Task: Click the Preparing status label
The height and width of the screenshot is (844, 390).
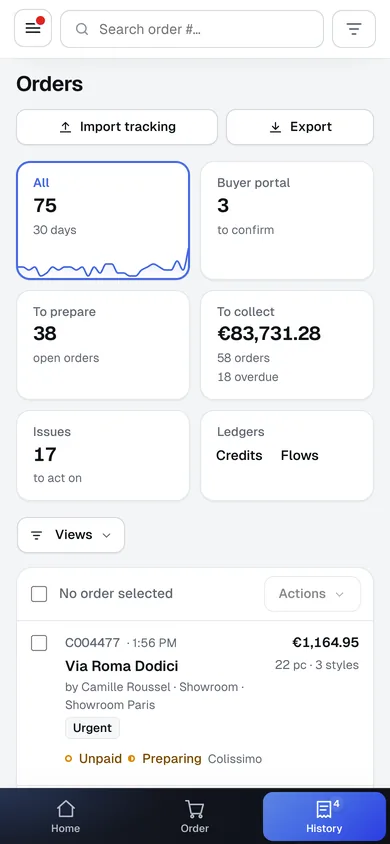Action: tap(172, 759)
